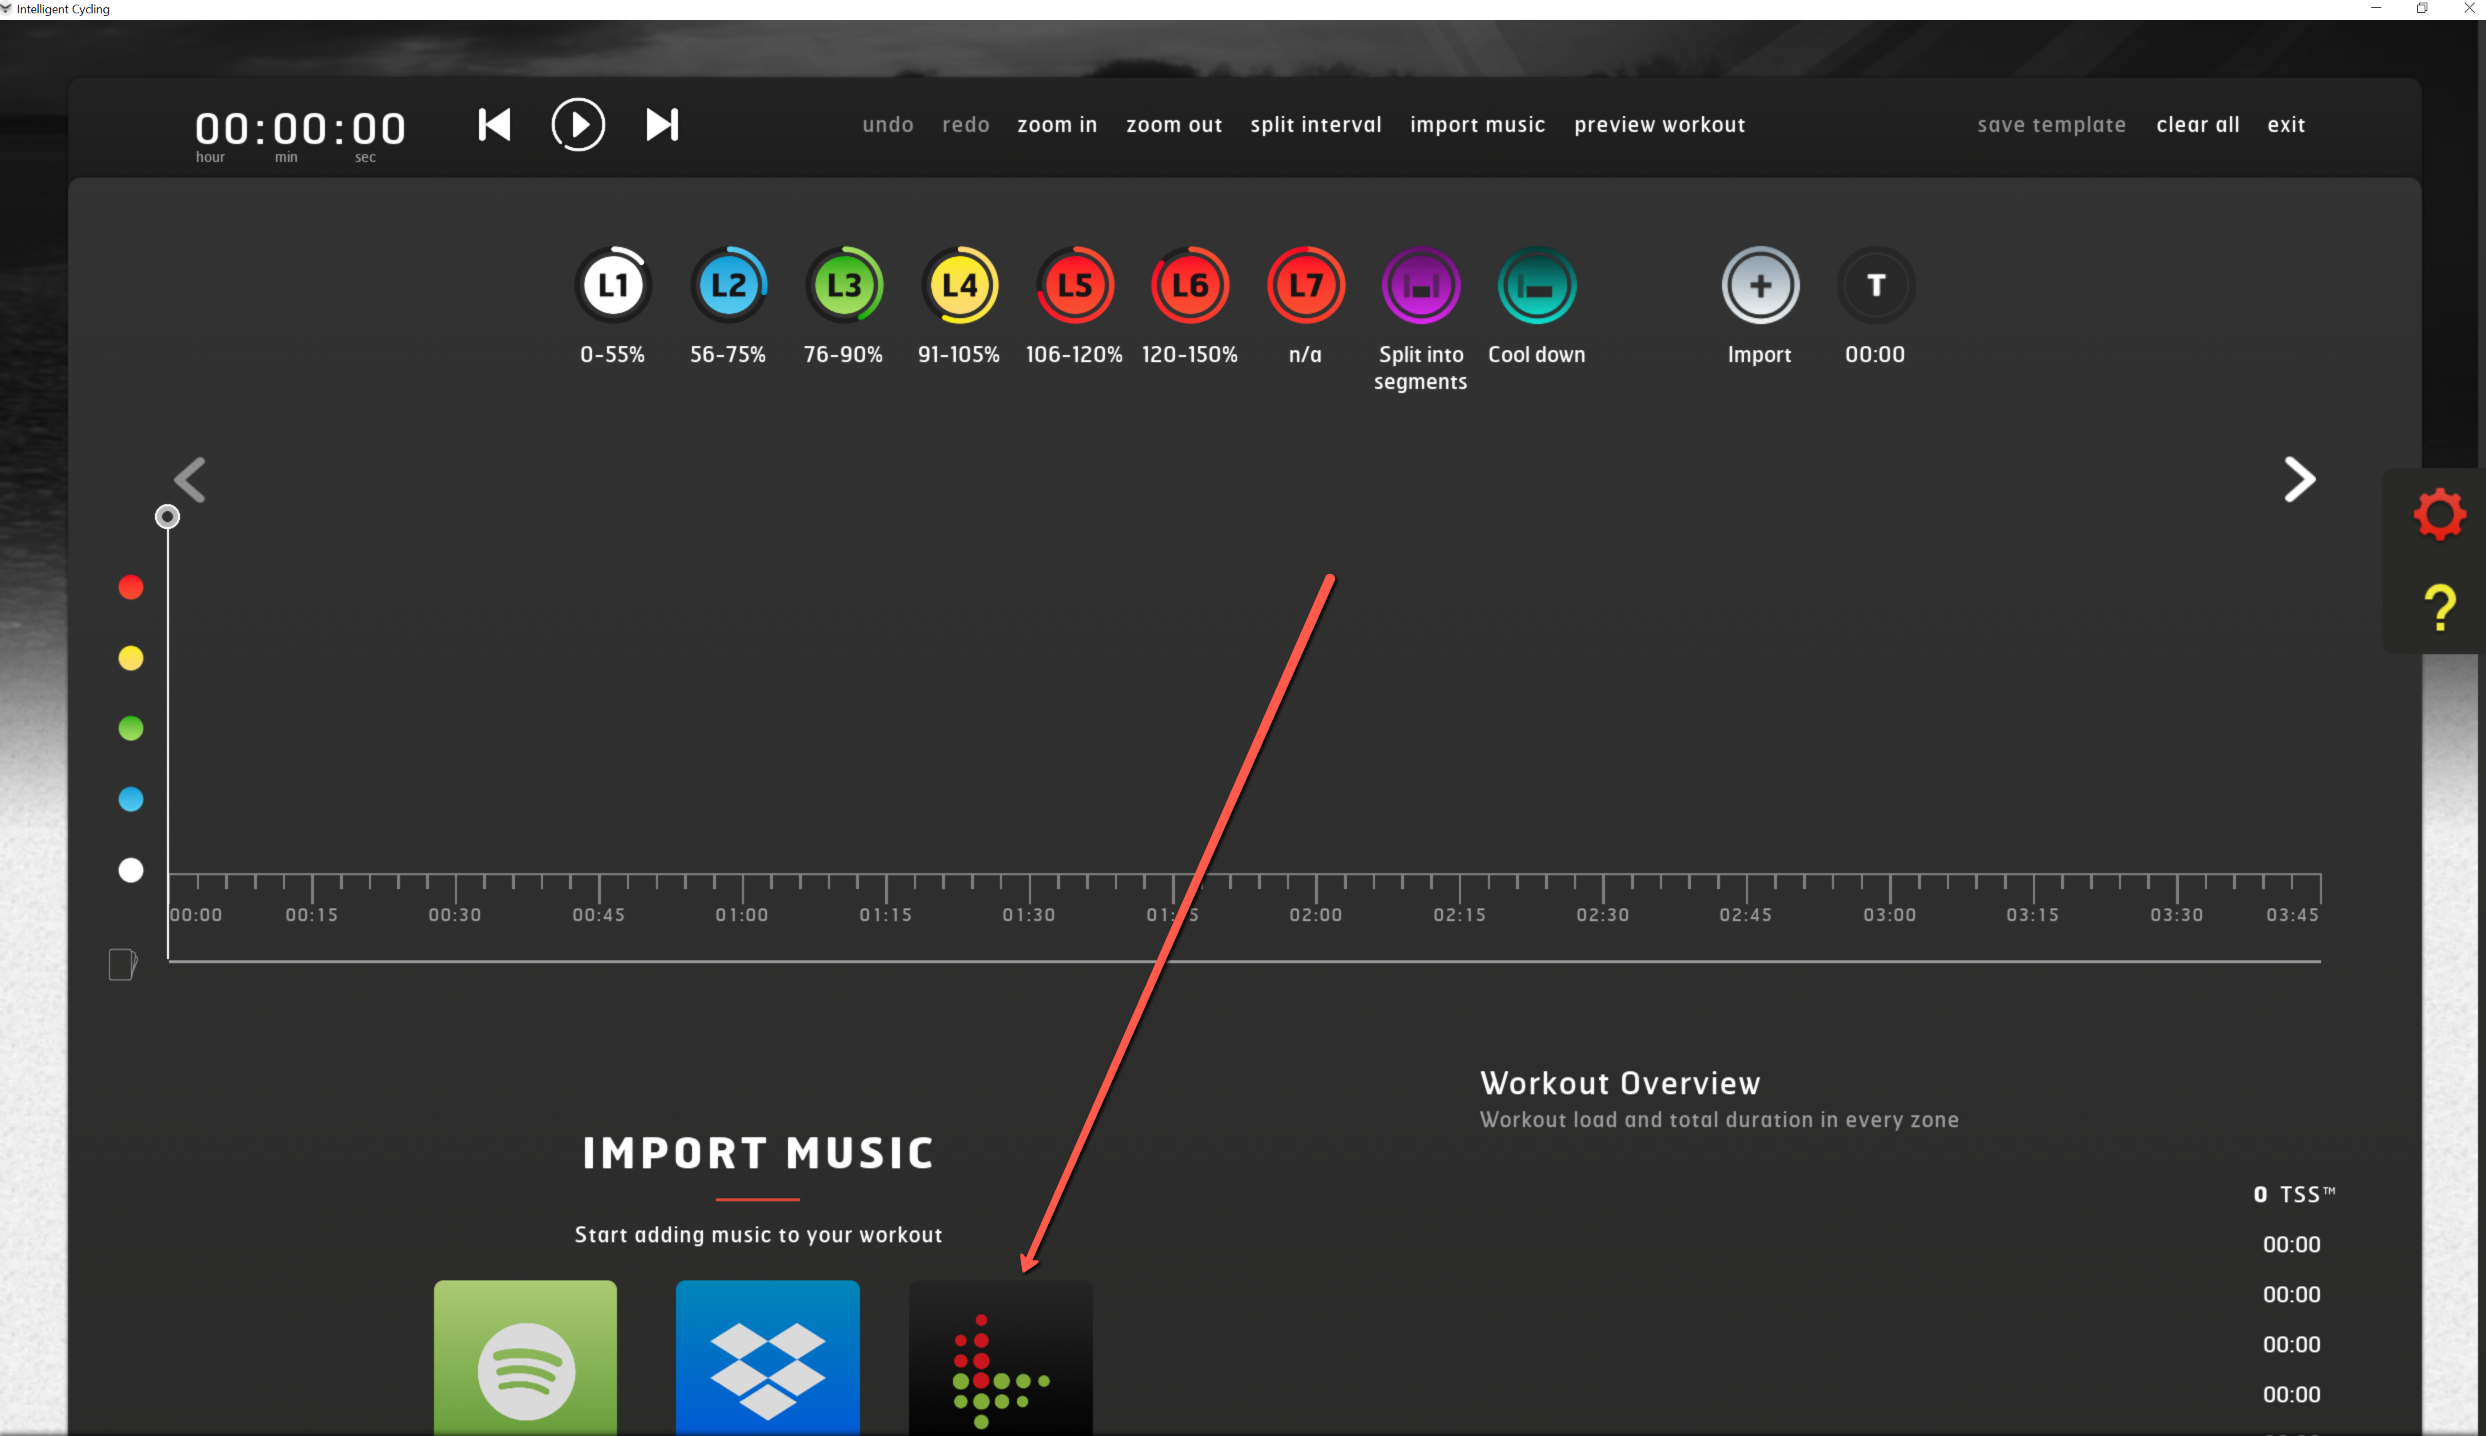This screenshot has width=2486, height=1436.
Task: Click the preview workout link
Action: point(1659,125)
